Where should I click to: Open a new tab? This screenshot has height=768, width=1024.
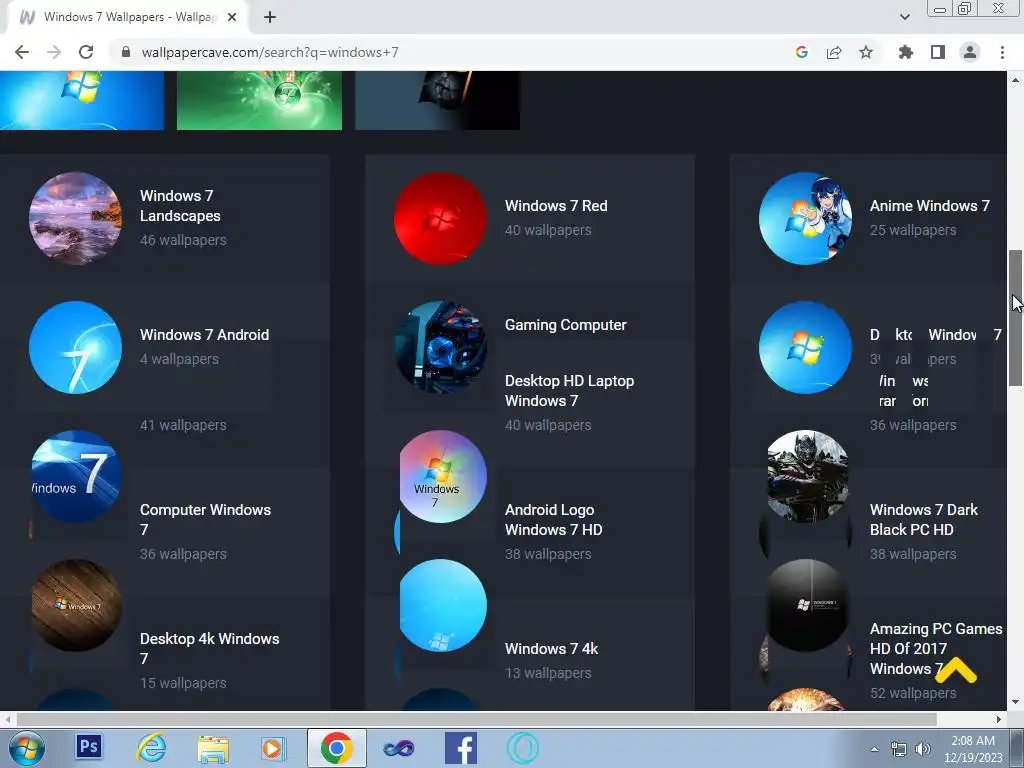point(270,17)
